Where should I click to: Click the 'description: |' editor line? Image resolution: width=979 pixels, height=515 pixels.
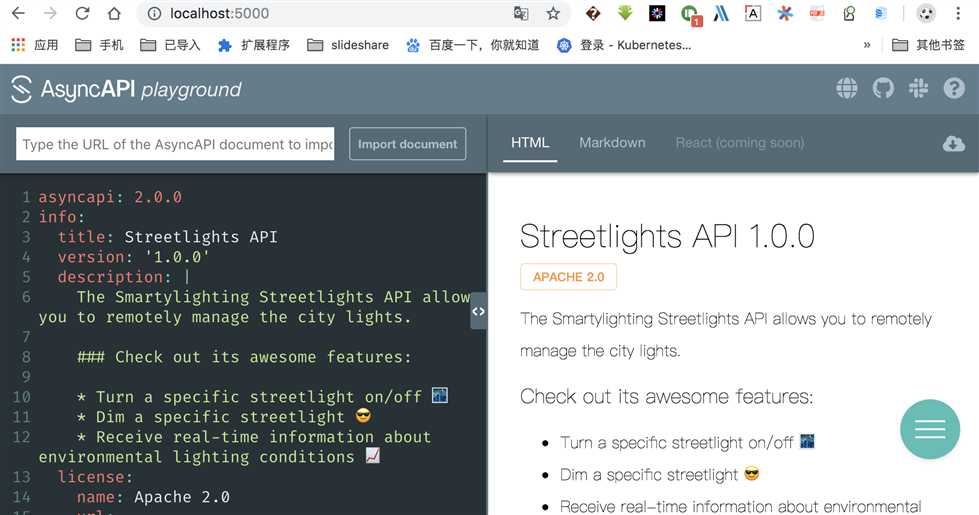(x=124, y=277)
